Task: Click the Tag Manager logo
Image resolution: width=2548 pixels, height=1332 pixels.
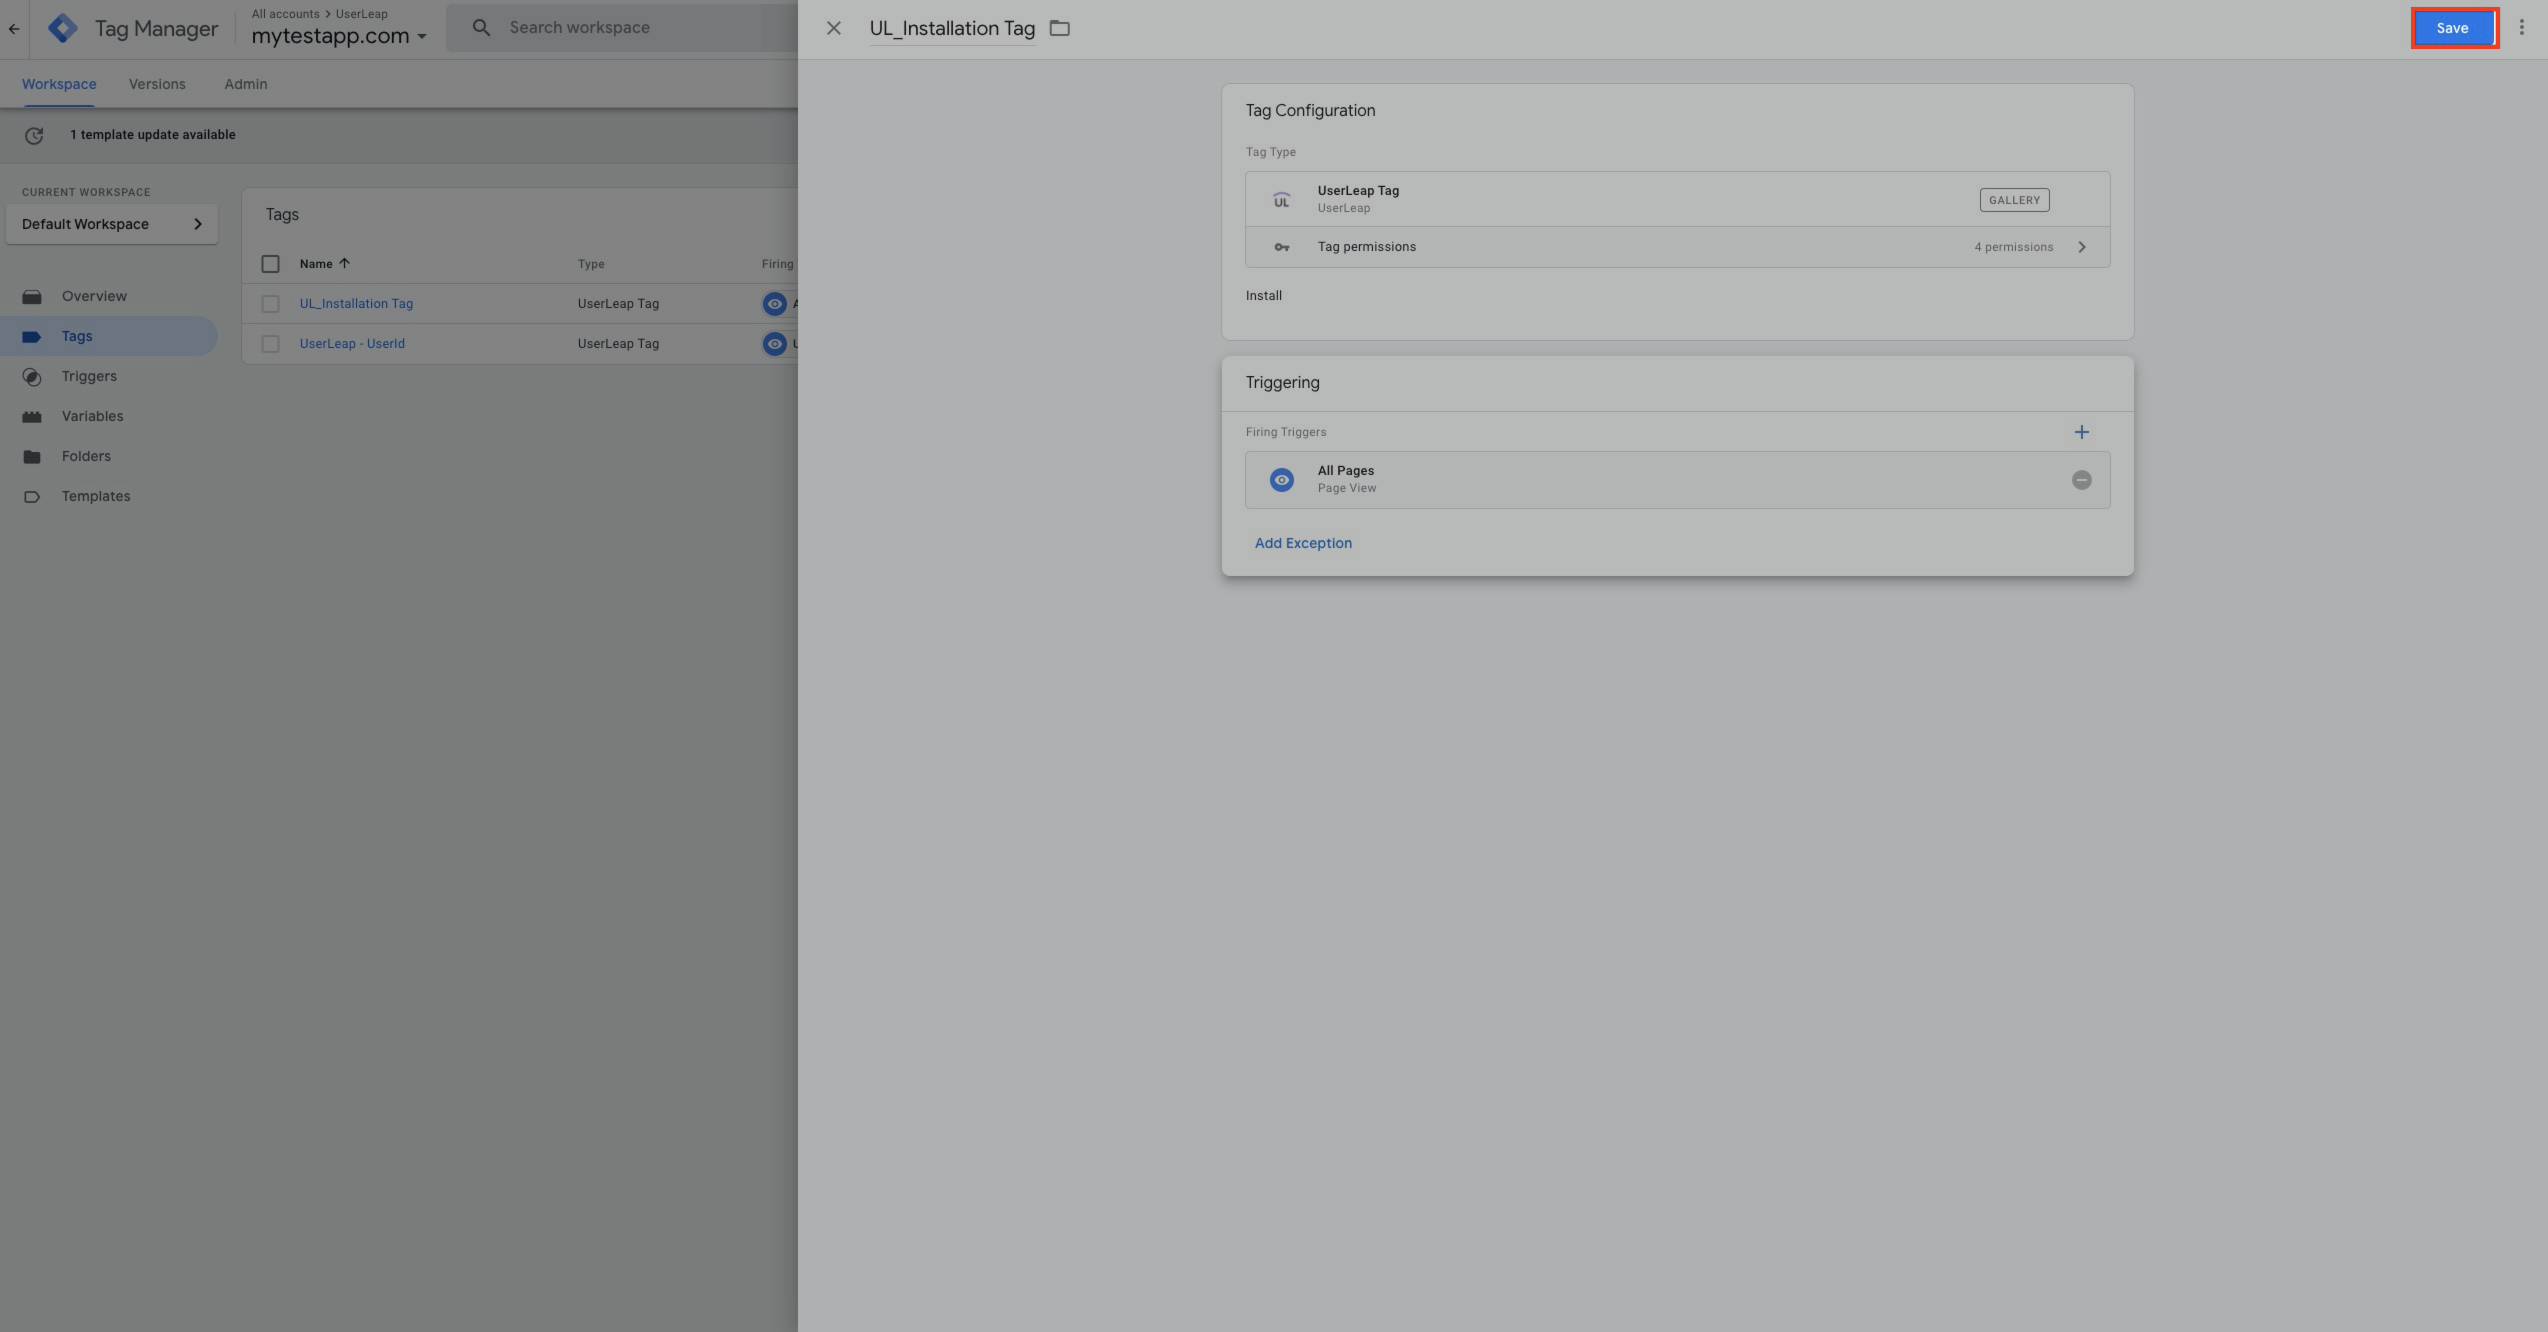Action: [x=63, y=28]
